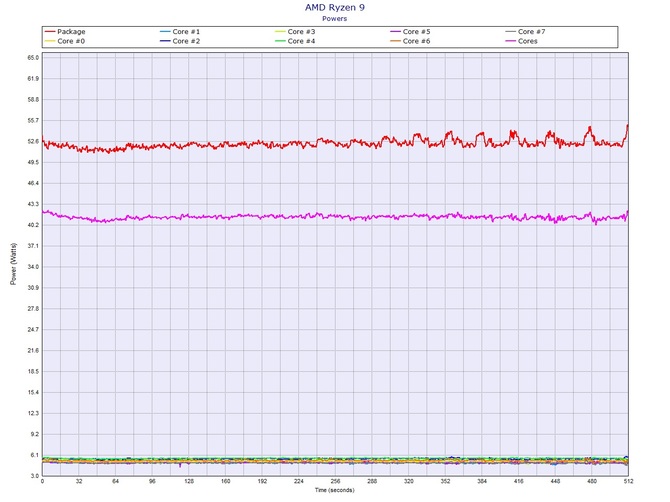The height and width of the screenshot is (502, 670).
Task: Click the red Package color line in legend
Action: 50,32
